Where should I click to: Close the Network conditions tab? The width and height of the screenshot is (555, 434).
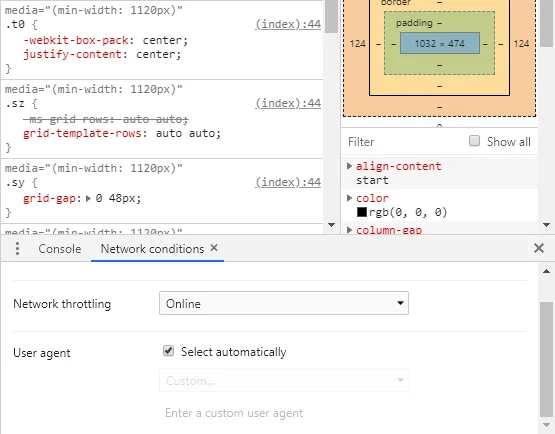[x=214, y=248]
